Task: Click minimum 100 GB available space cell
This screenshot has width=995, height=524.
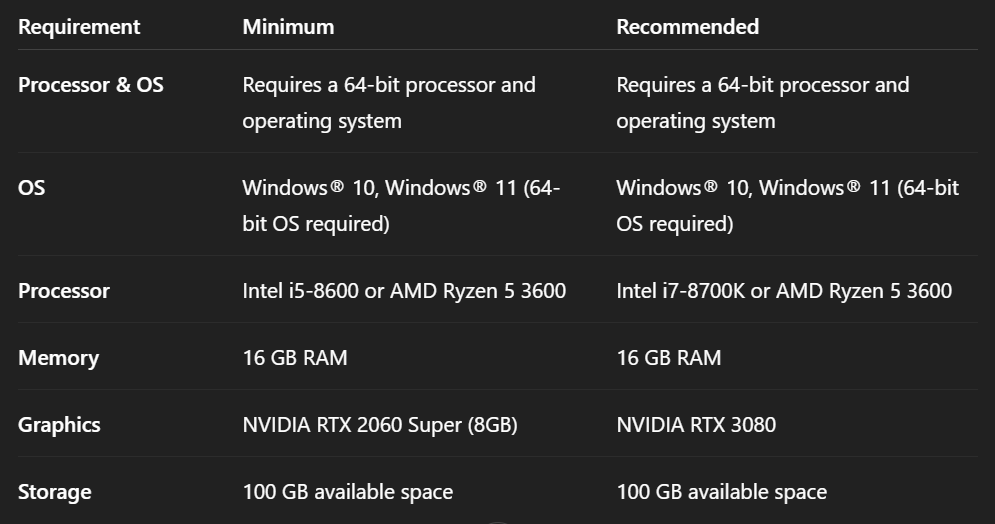Action: (348, 492)
